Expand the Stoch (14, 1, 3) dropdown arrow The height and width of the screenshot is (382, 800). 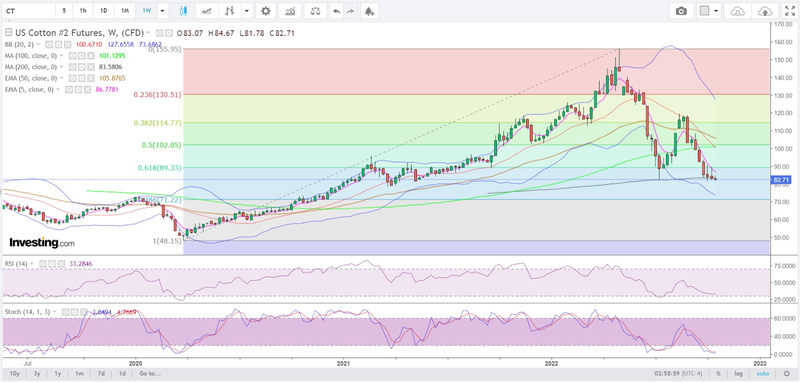54,312
